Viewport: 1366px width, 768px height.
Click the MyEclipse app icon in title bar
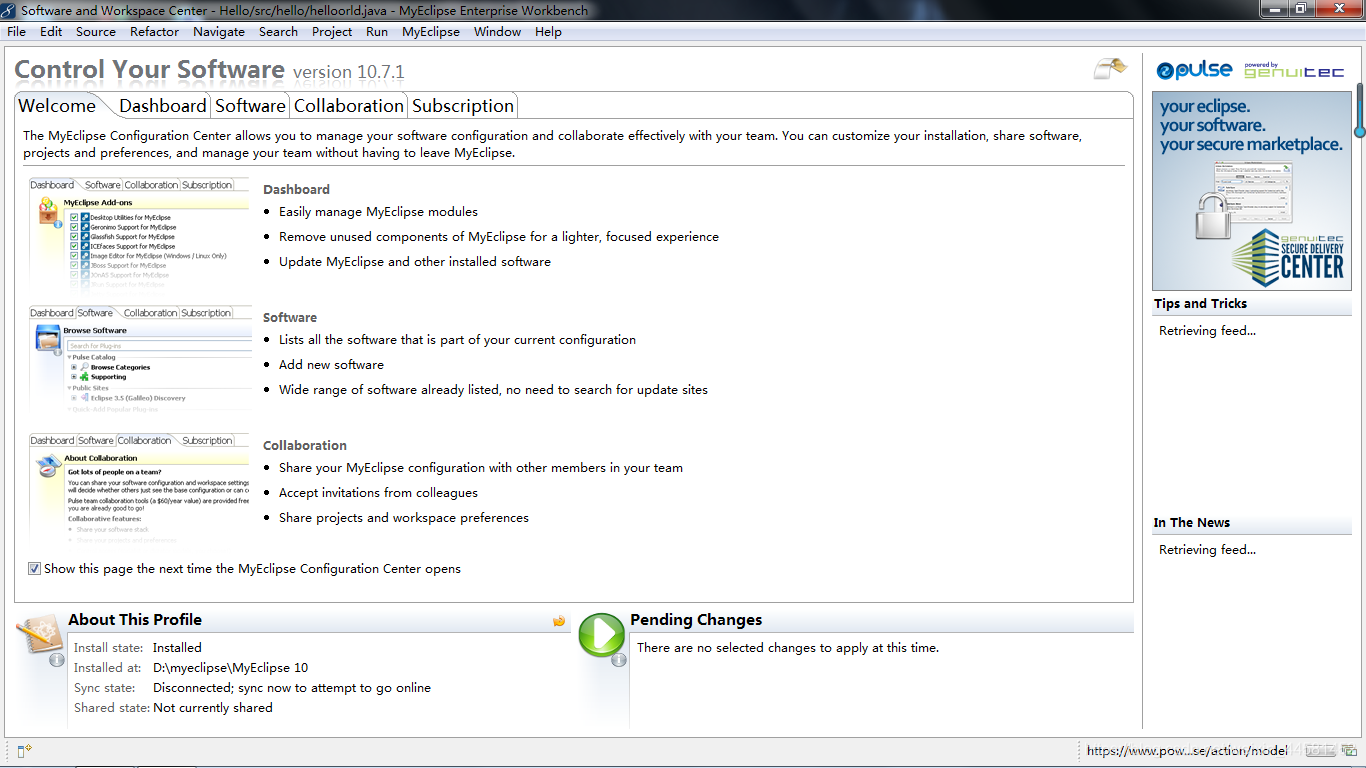coord(10,10)
